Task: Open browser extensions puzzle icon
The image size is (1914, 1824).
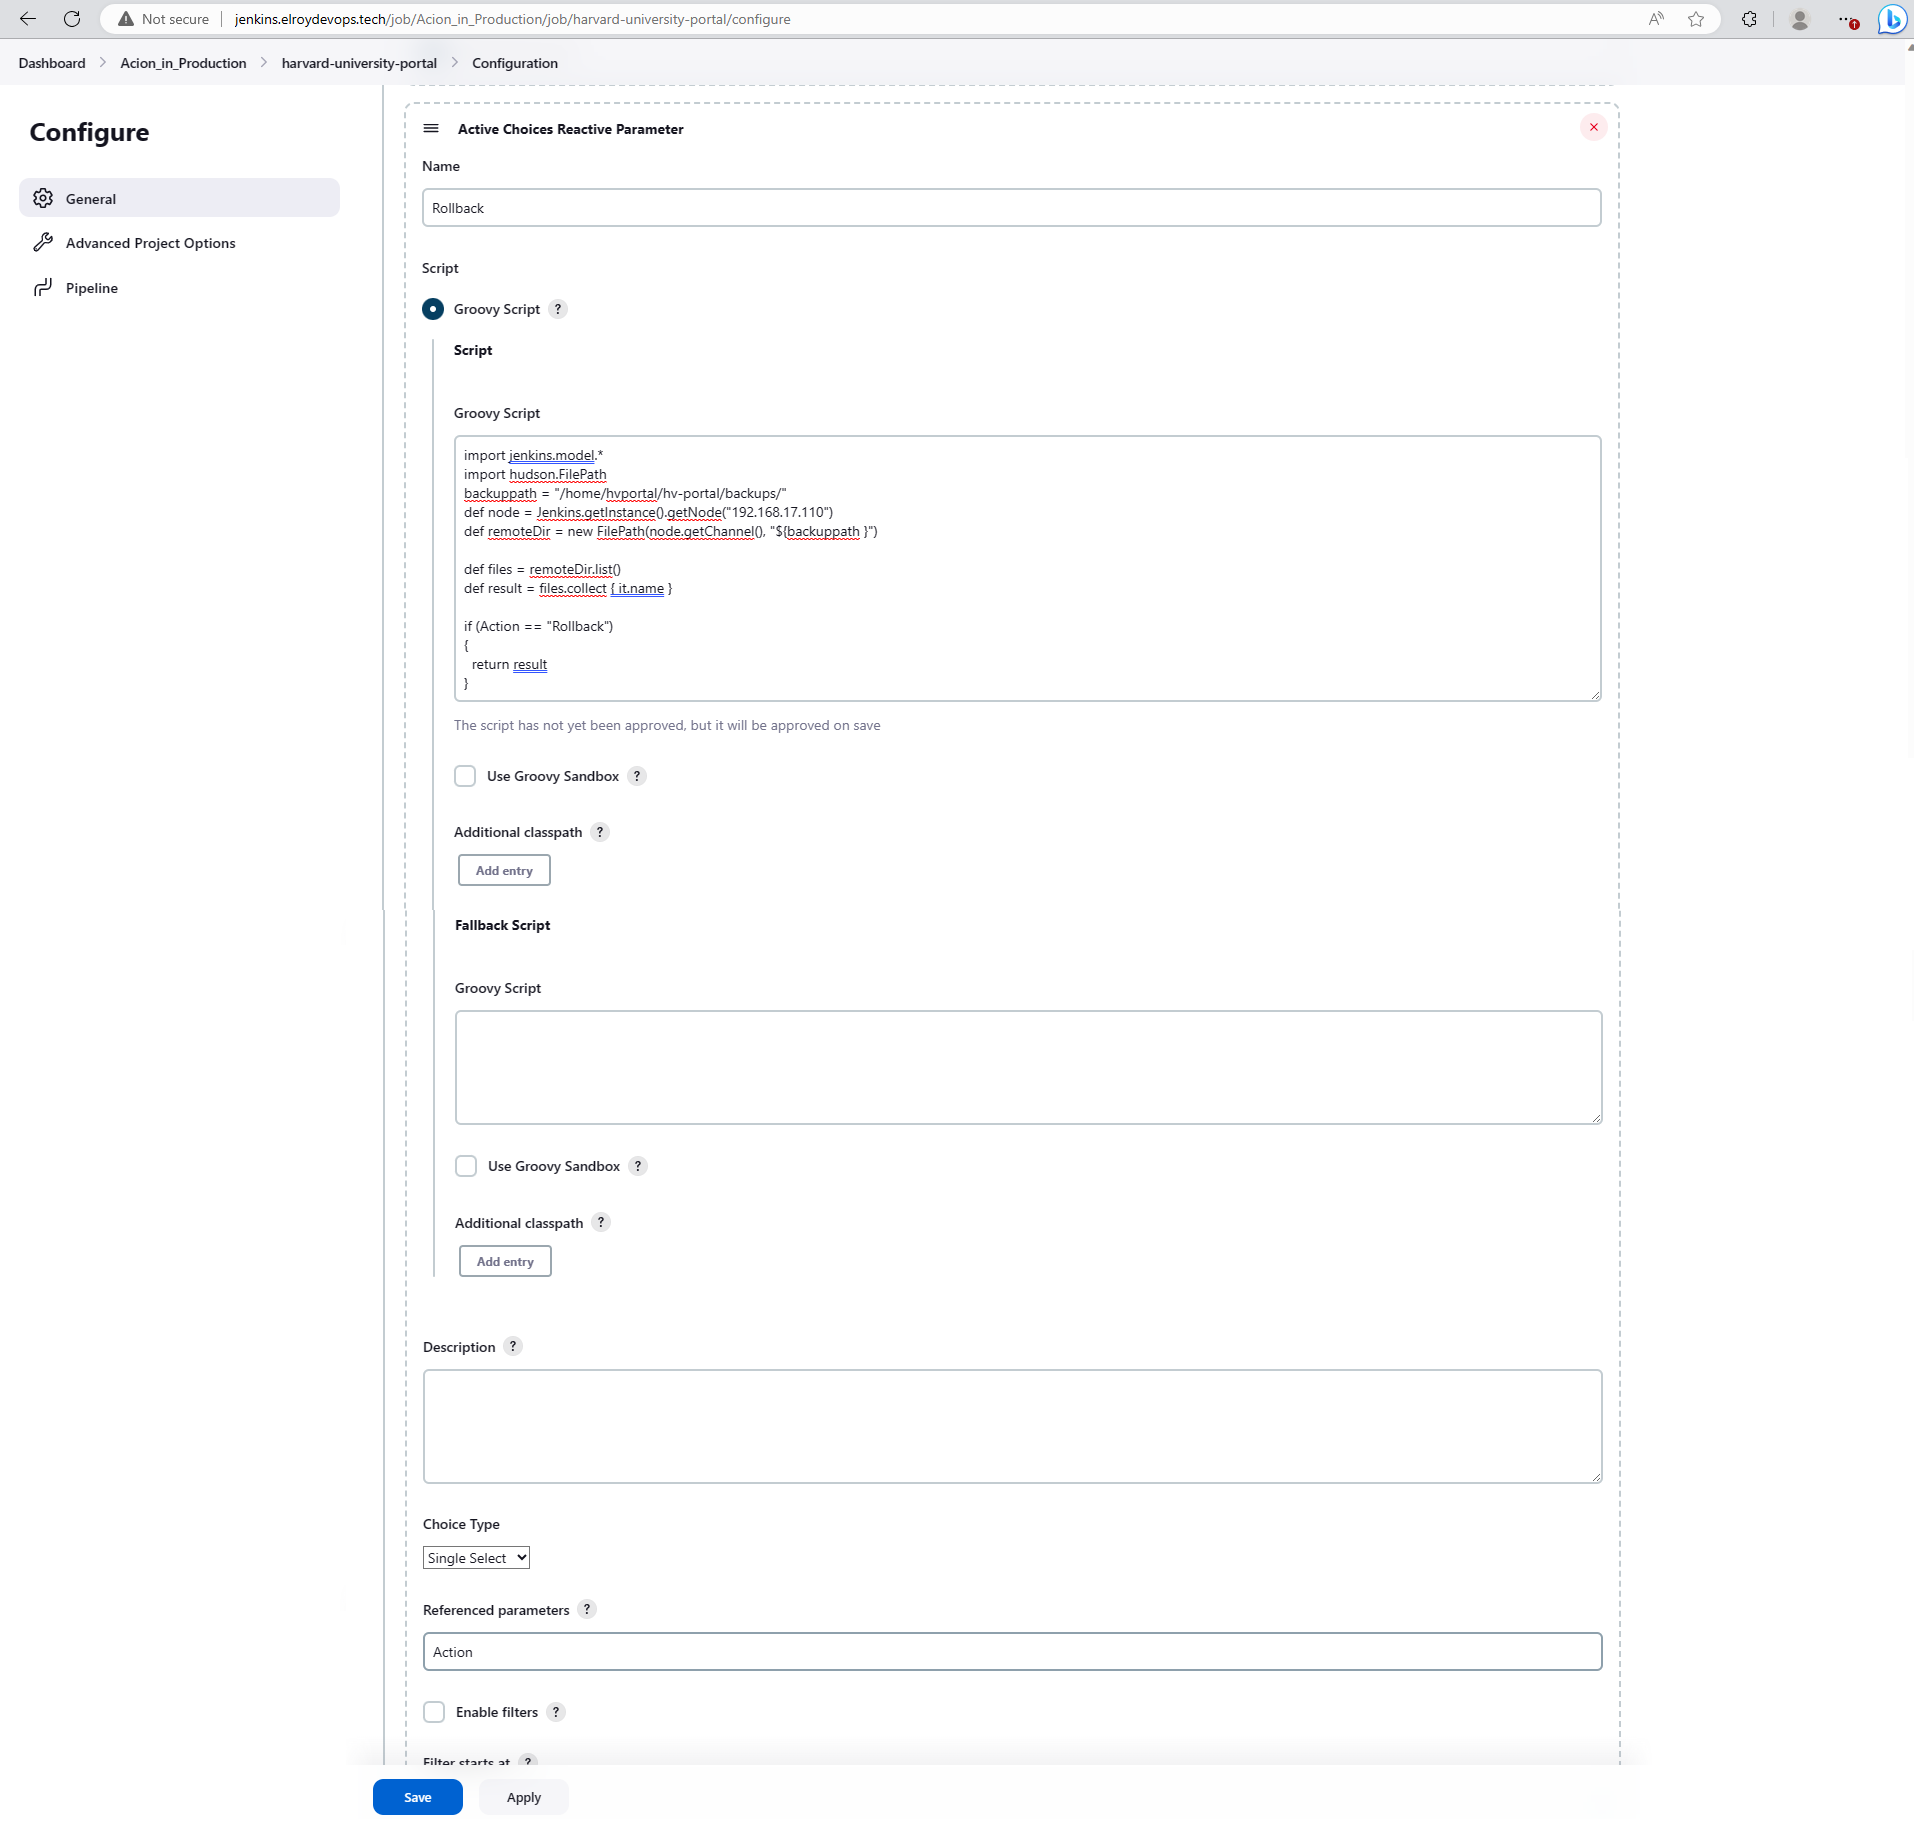Action: pyautogui.click(x=1749, y=19)
